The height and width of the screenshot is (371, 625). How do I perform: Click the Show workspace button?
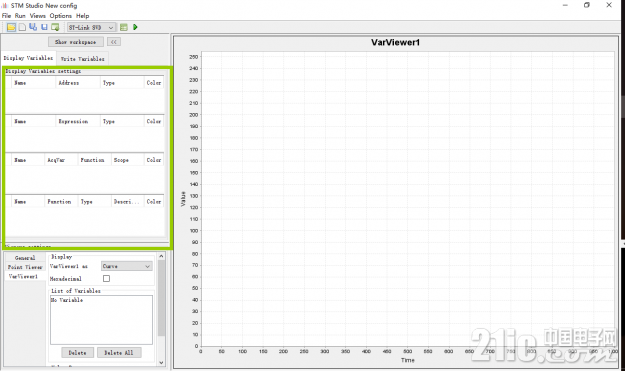(x=76, y=42)
